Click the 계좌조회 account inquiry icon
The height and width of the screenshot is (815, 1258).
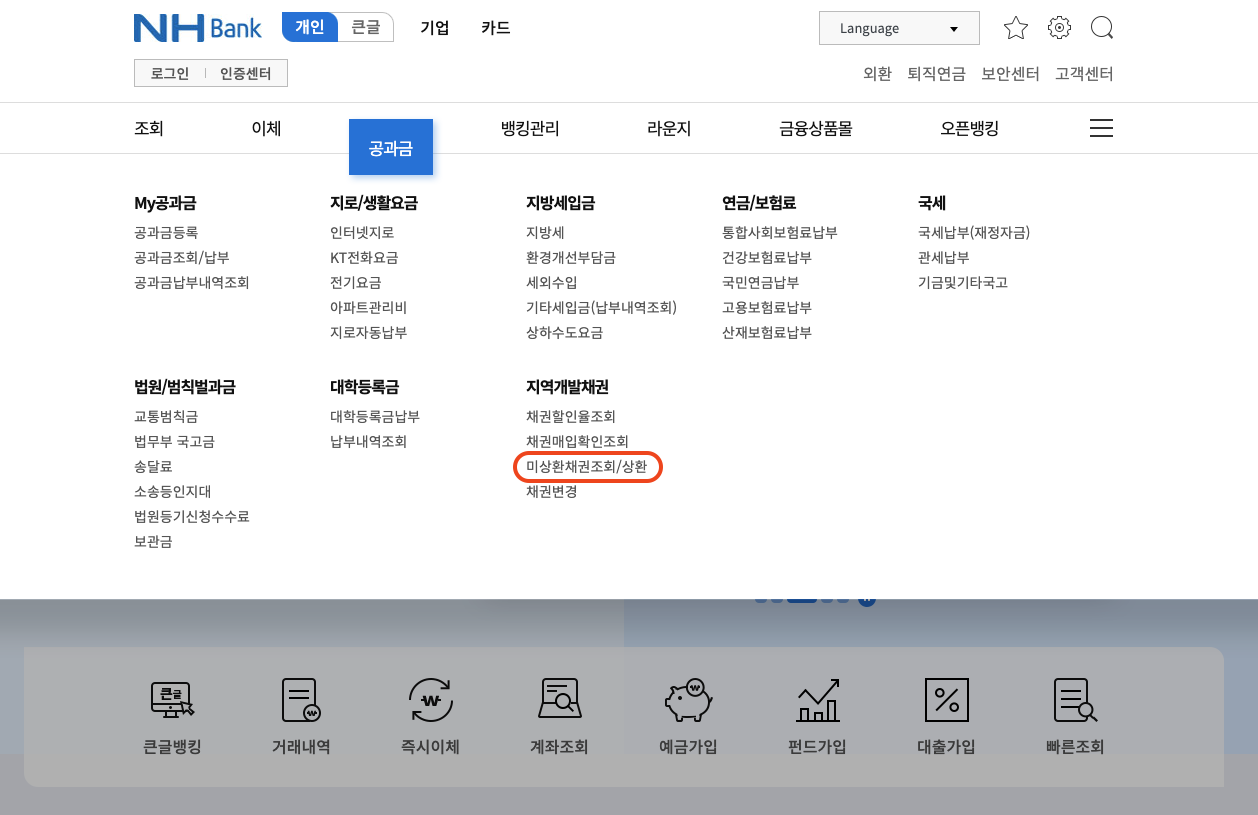tap(558, 714)
